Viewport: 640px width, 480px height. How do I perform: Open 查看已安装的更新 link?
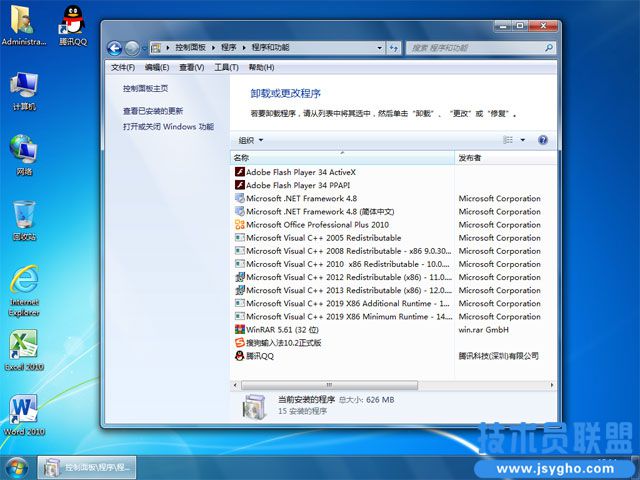coord(153,111)
